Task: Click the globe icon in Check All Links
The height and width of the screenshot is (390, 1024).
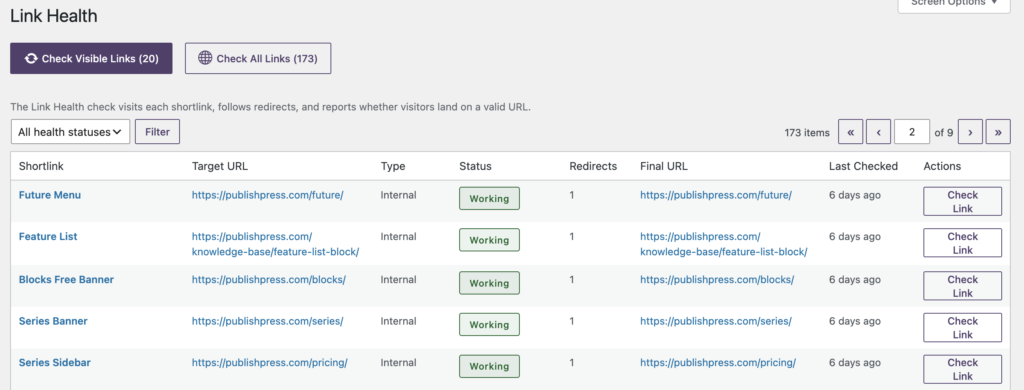Action: click(205, 58)
